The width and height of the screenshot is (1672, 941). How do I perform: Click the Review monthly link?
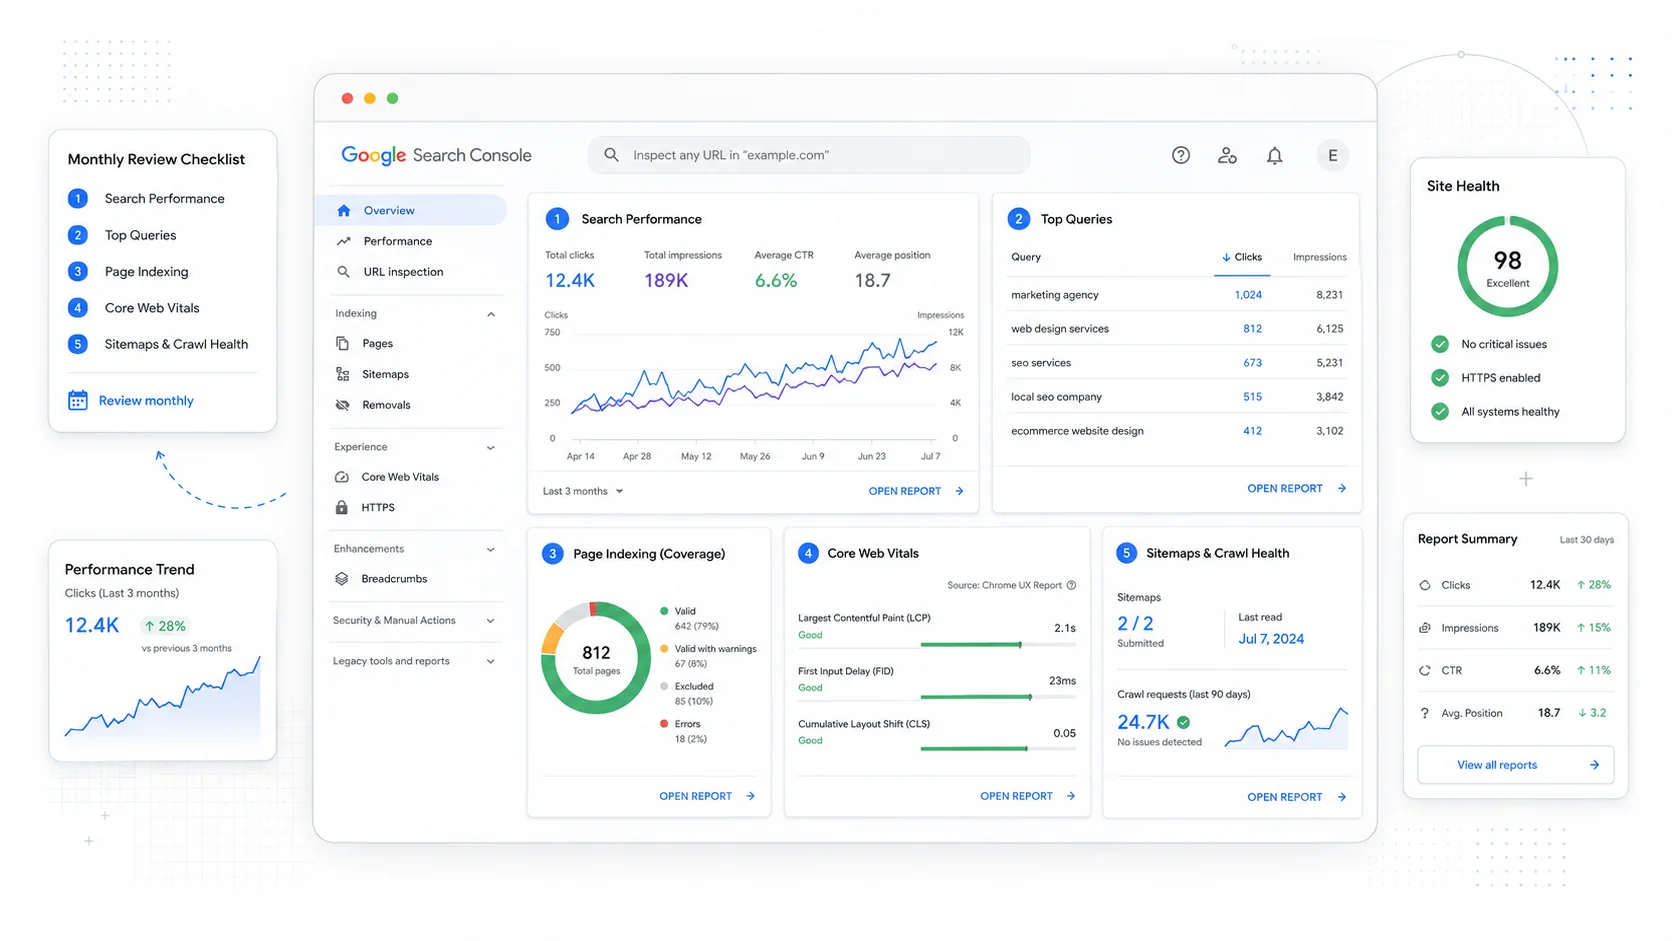click(146, 400)
